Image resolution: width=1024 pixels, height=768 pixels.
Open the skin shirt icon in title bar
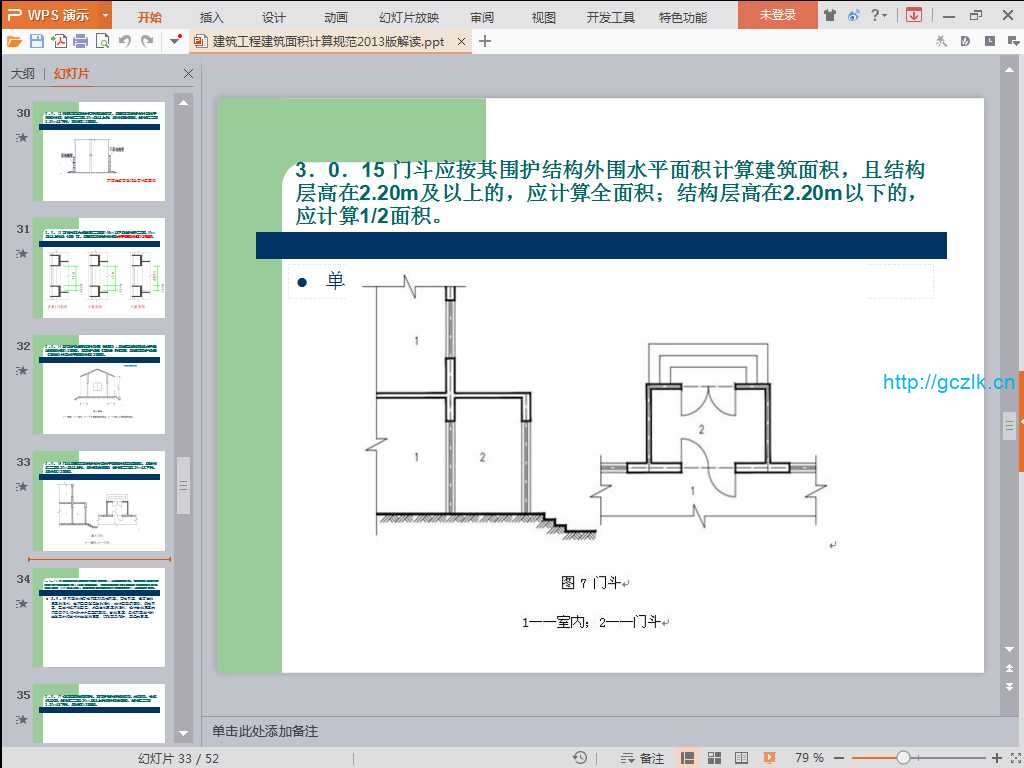830,15
